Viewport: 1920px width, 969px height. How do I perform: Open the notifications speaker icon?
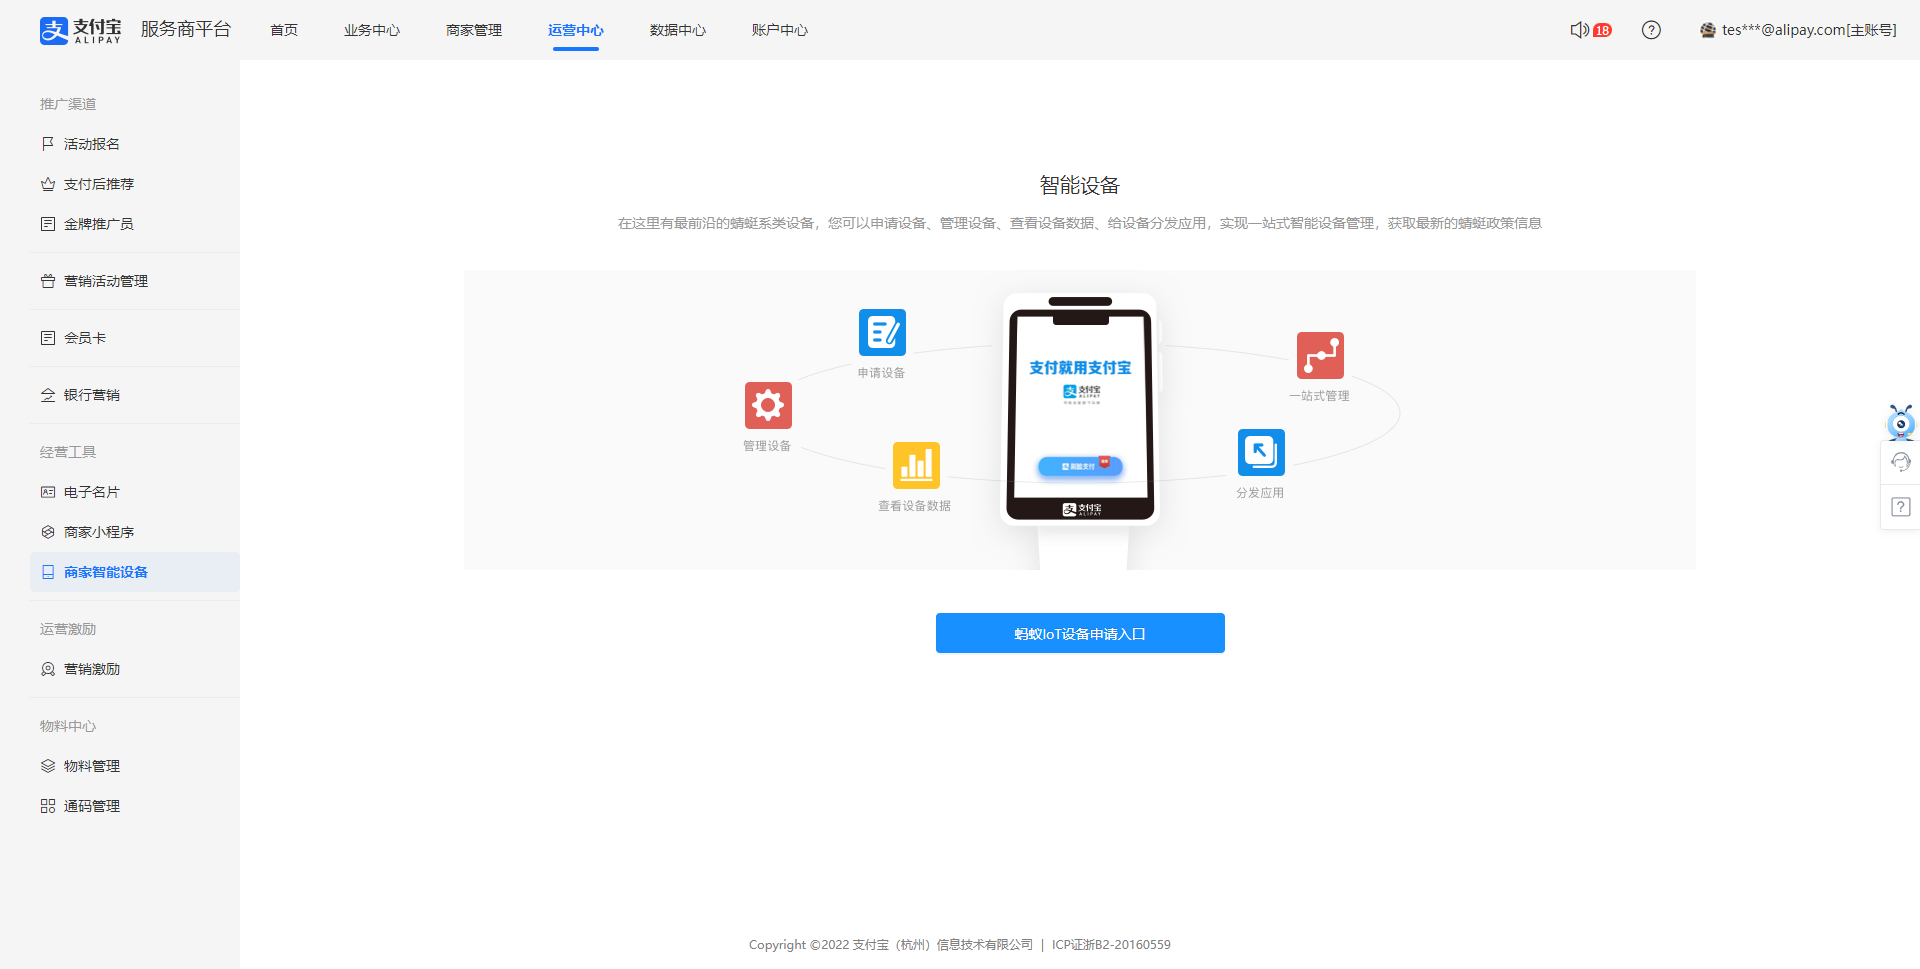coord(1579,30)
